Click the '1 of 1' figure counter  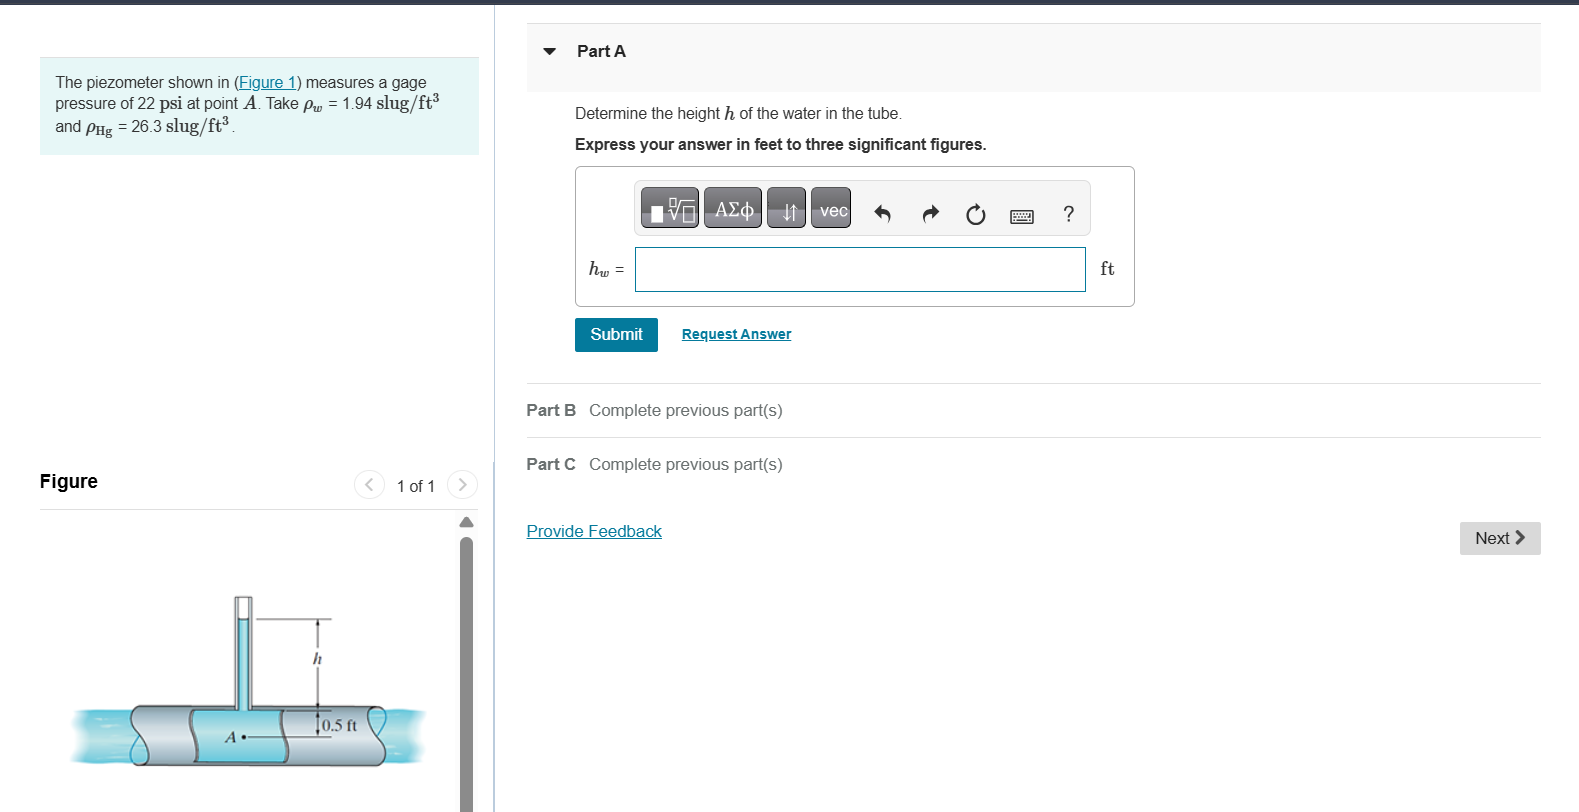point(416,486)
